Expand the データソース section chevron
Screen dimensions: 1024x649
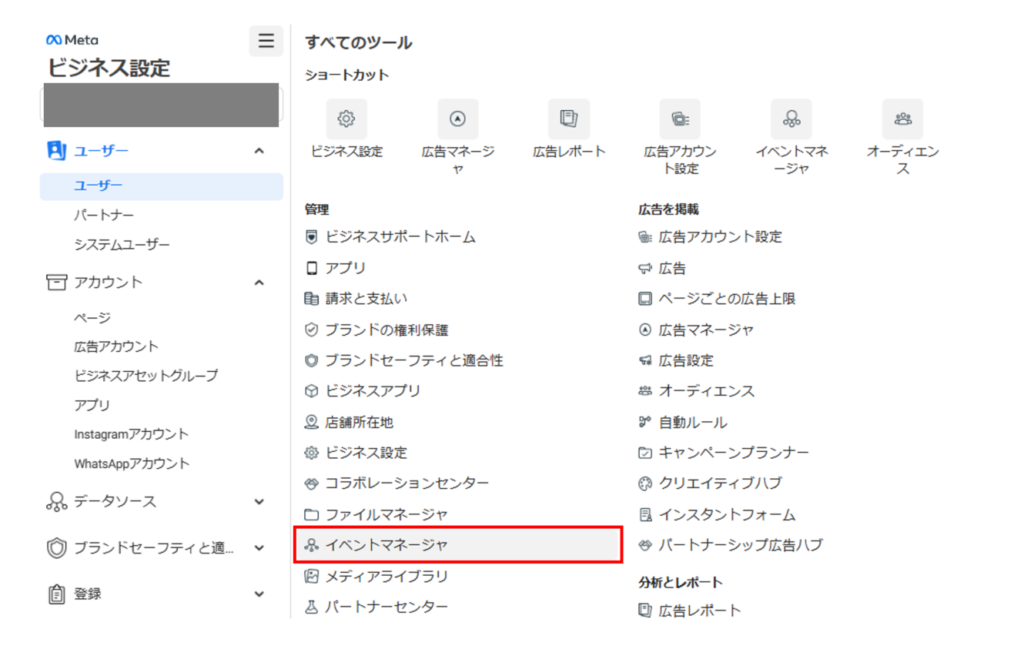(x=259, y=501)
